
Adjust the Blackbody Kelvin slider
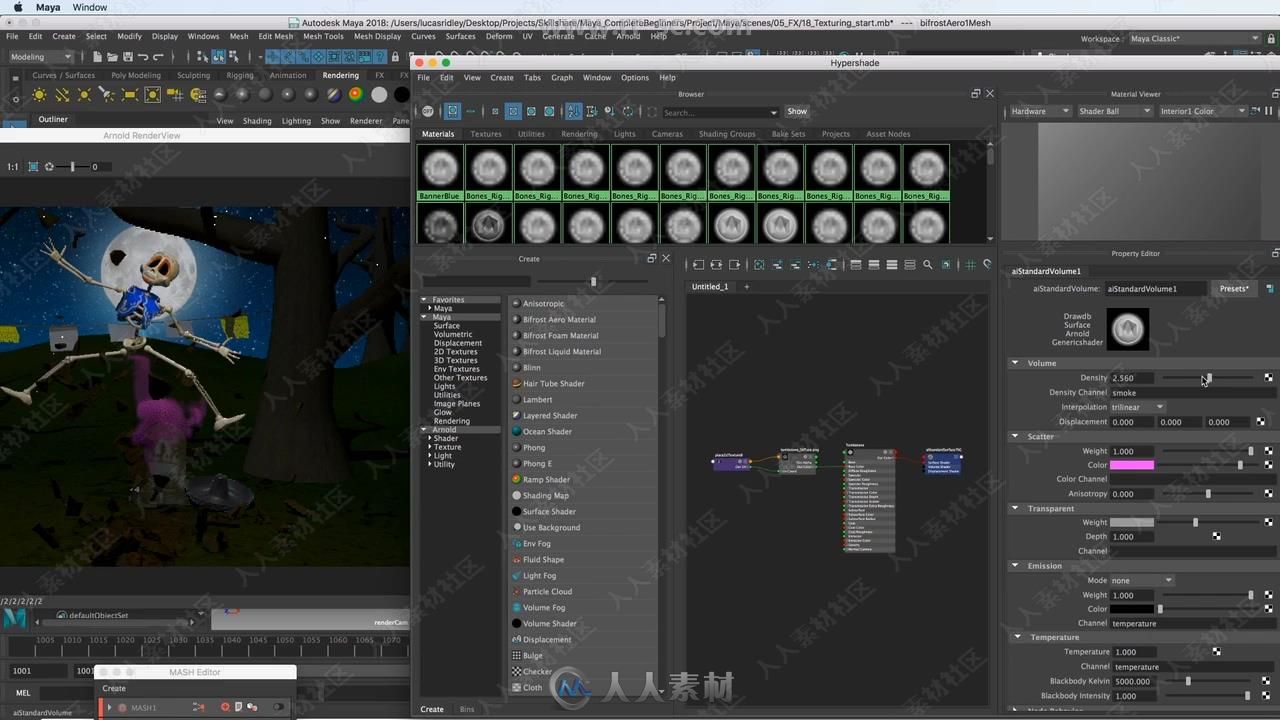point(1188,681)
